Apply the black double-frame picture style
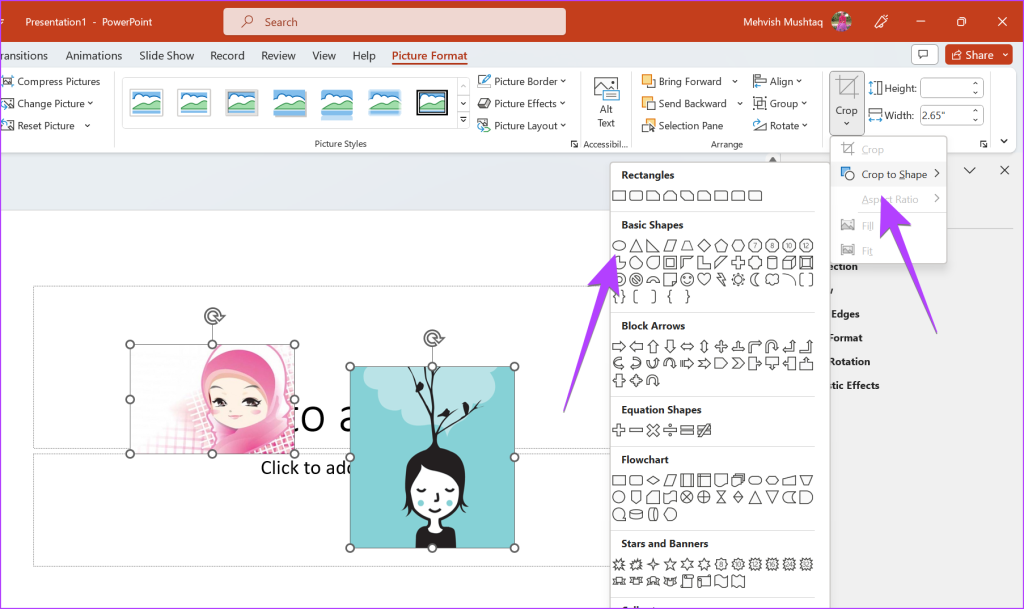Image resolution: width=1024 pixels, height=609 pixels. (432, 102)
